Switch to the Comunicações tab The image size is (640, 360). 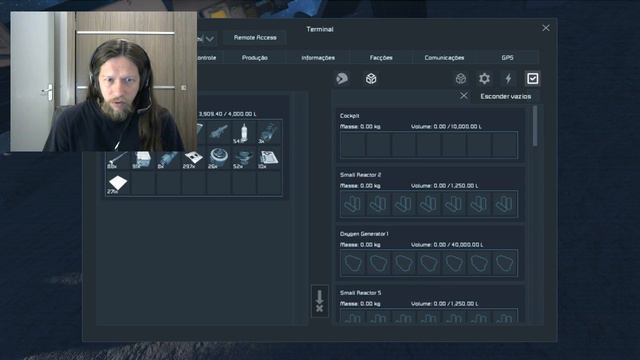pos(444,58)
